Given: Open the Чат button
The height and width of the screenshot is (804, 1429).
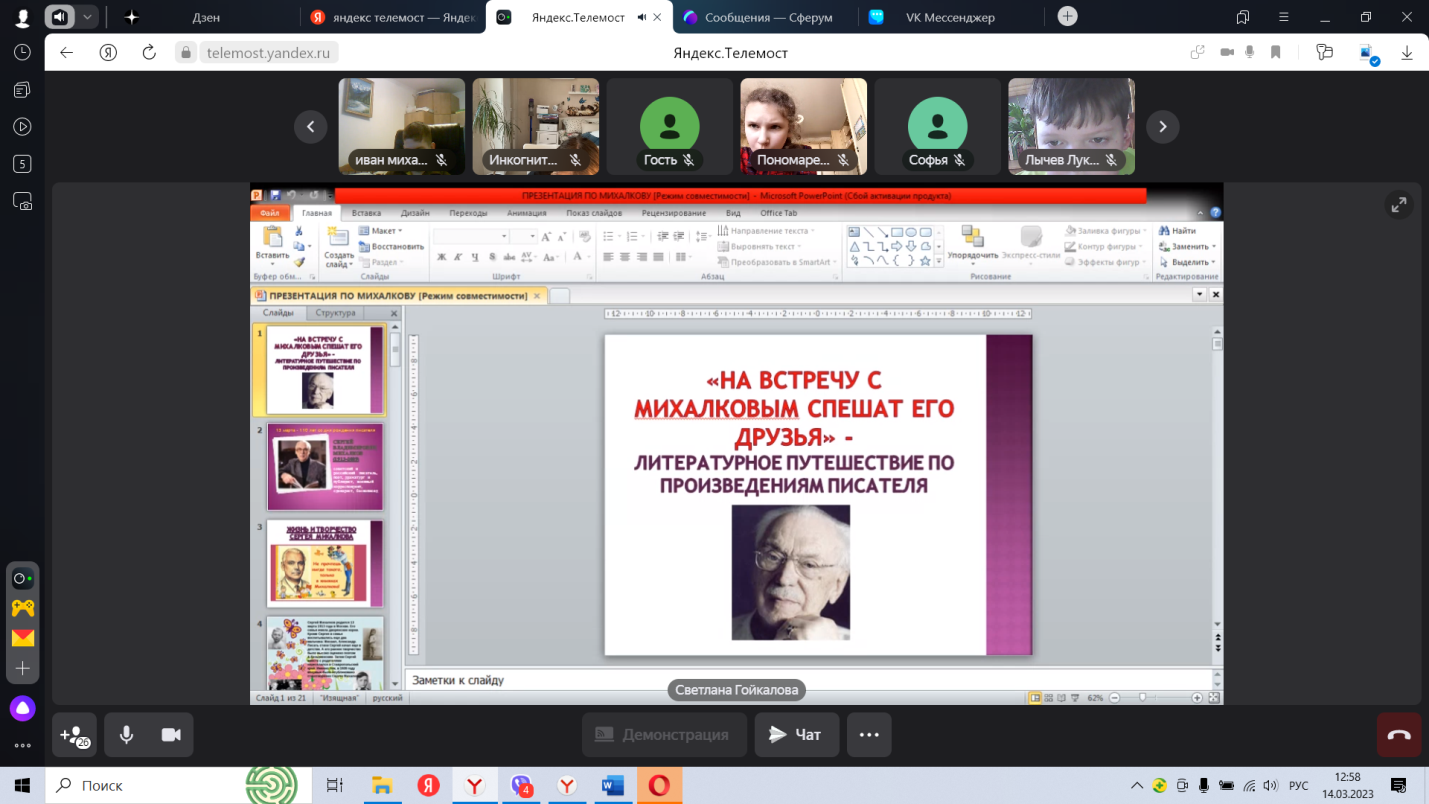Looking at the screenshot, I should point(797,735).
